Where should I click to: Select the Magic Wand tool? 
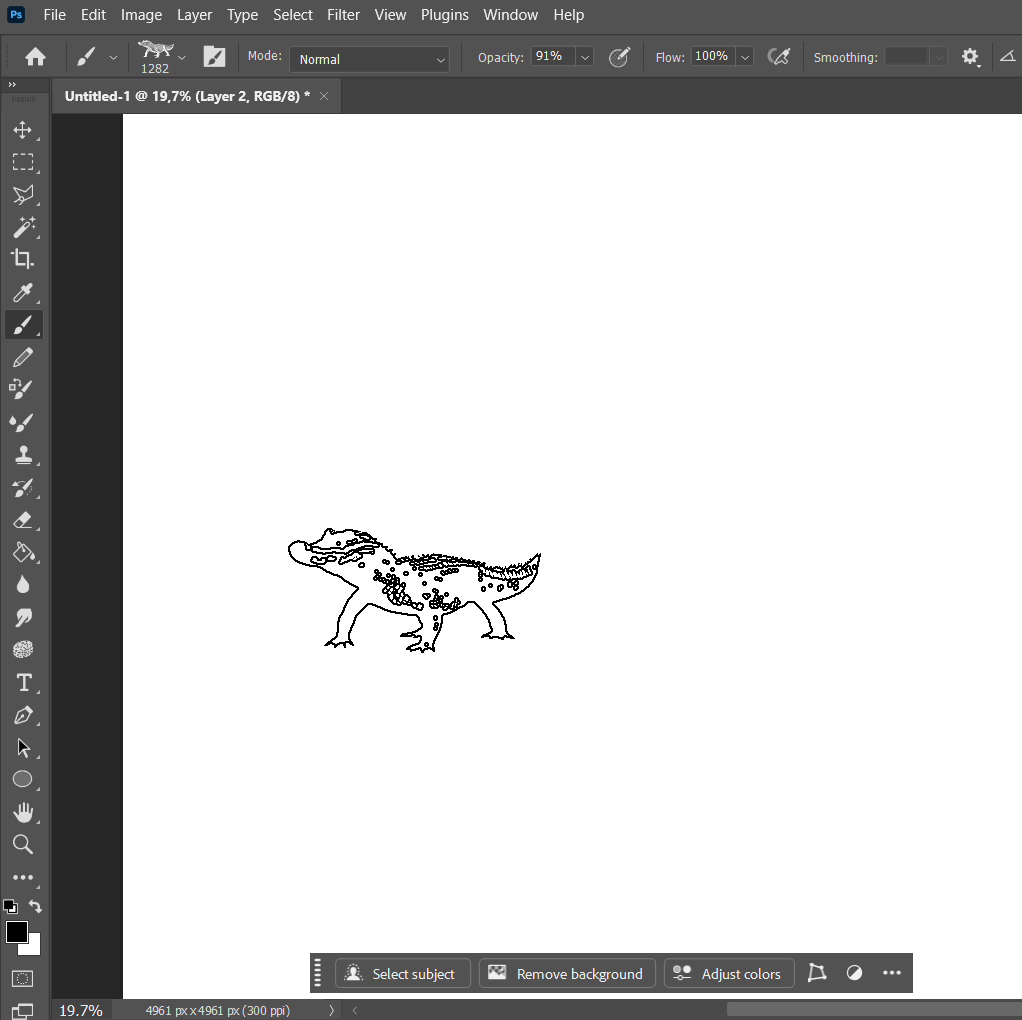point(23,227)
